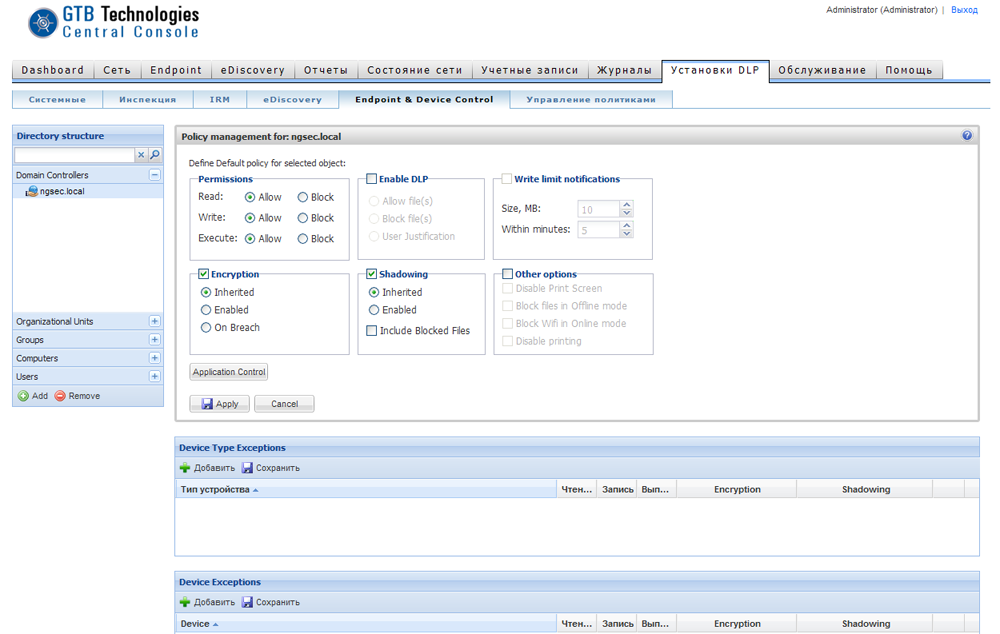
Task: Open the Журналы tab
Action: (624, 70)
